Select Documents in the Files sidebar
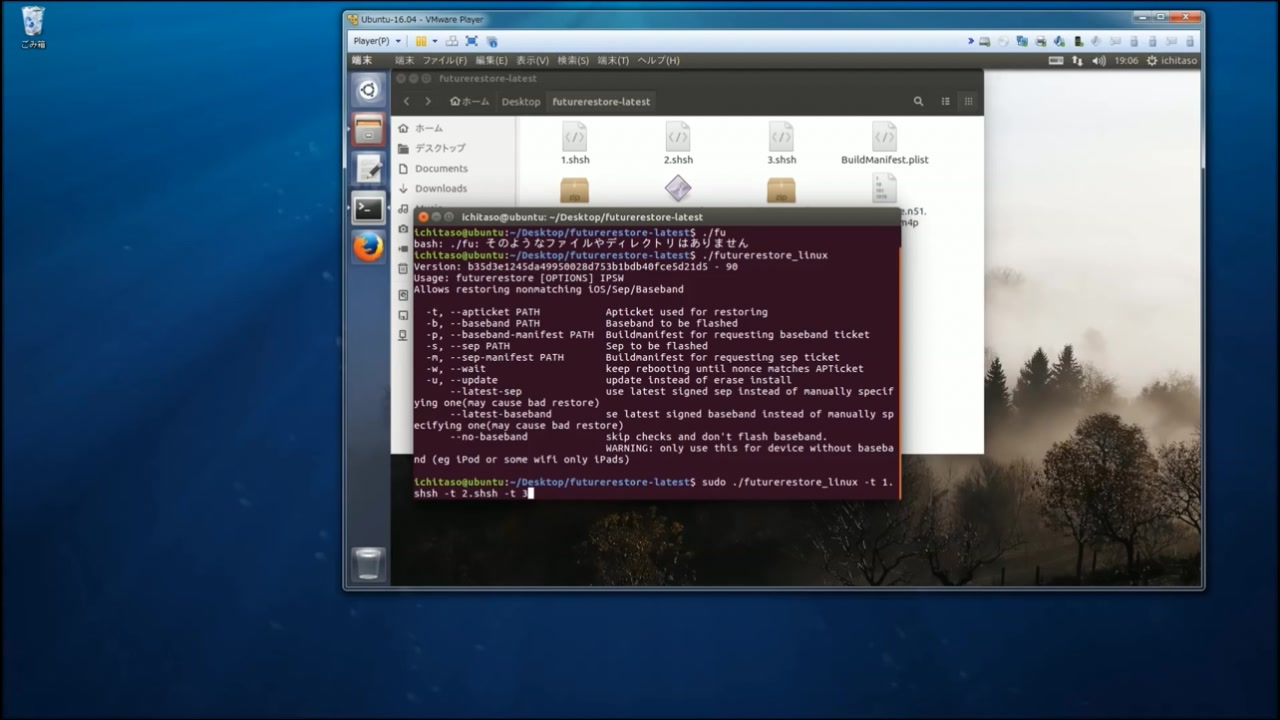 tap(453, 168)
